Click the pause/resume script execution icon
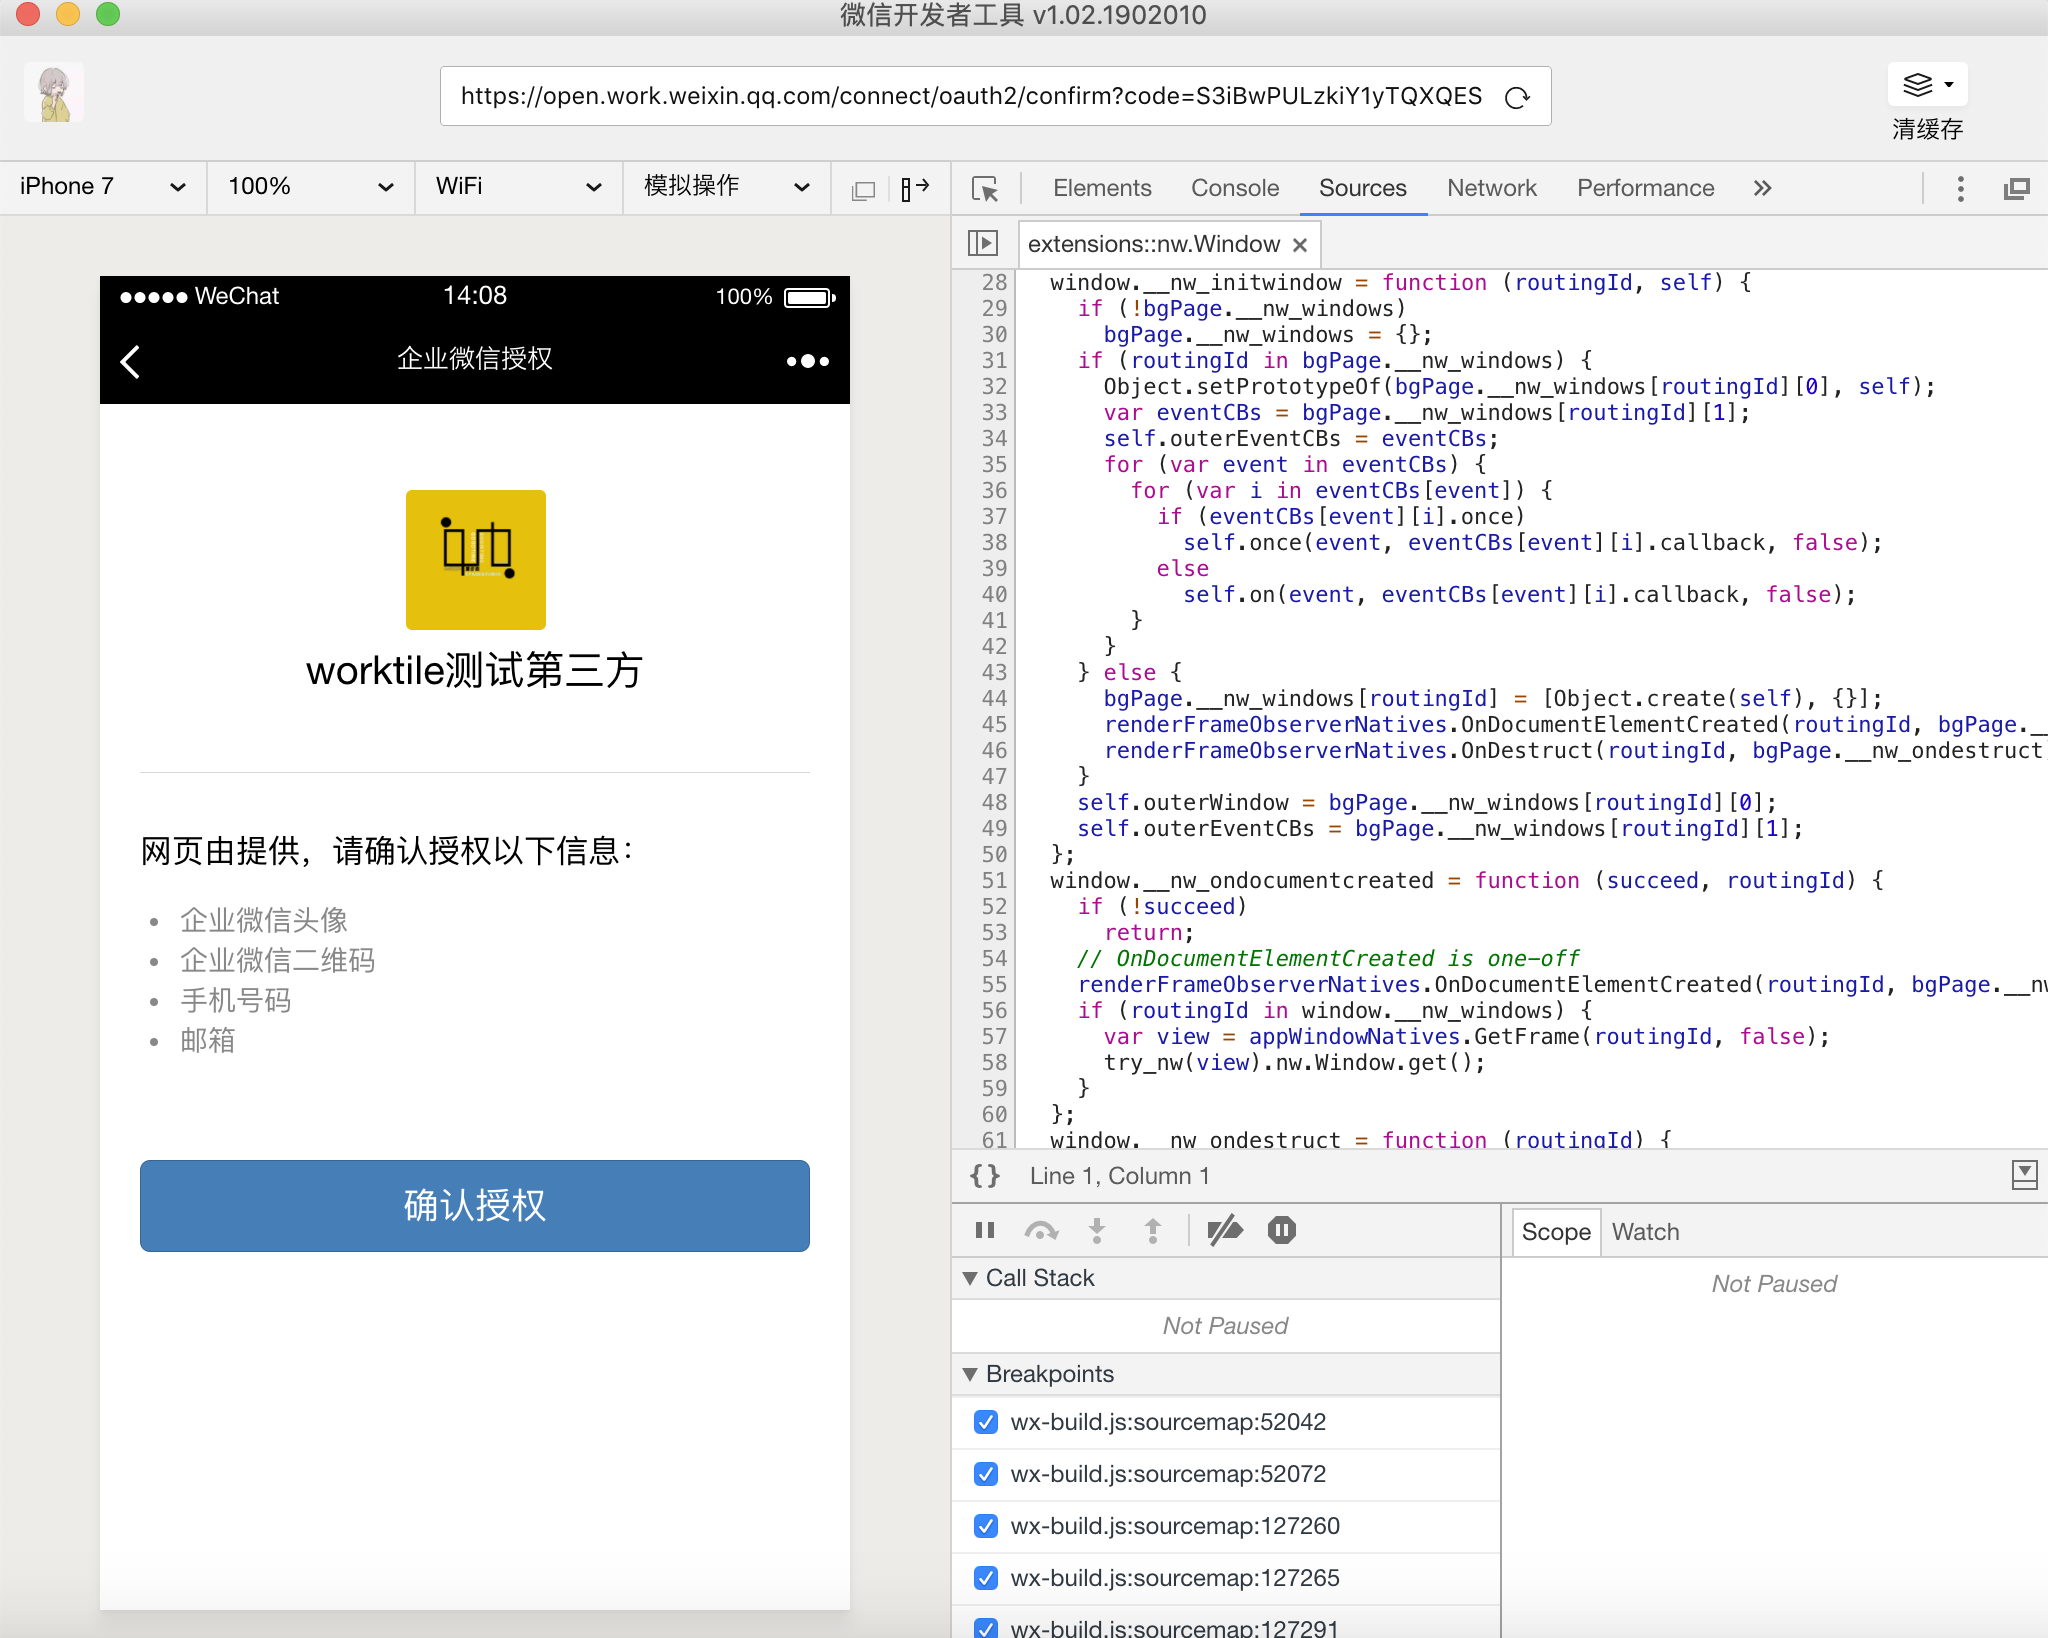Viewport: 2048px width, 1638px height. click(985, 1232)
